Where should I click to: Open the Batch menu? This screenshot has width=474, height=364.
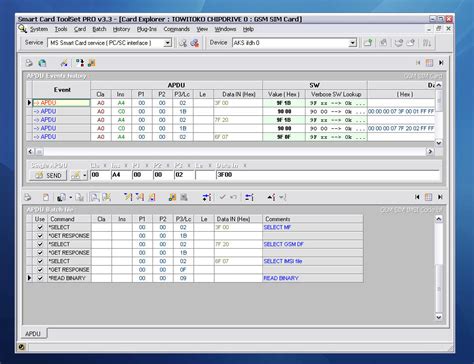tap(99, 29)
